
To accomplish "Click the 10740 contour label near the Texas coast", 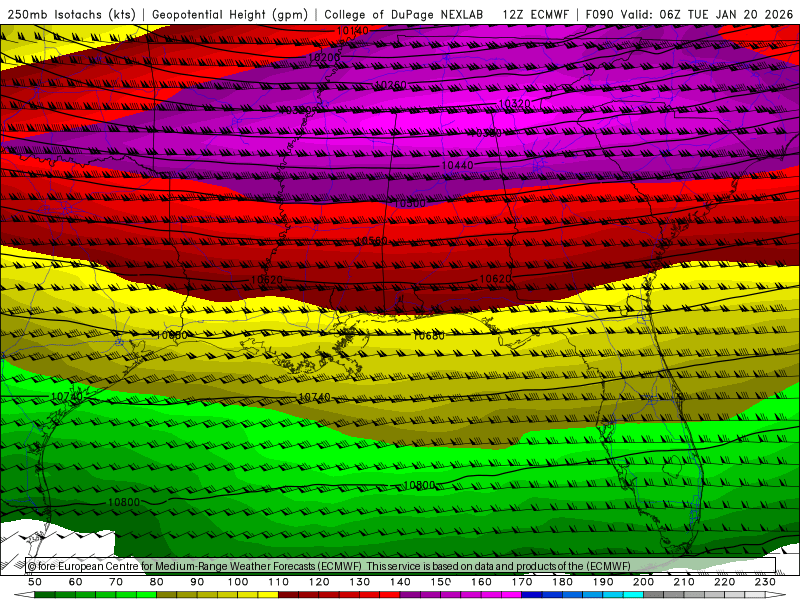I will tap(67, 396).
